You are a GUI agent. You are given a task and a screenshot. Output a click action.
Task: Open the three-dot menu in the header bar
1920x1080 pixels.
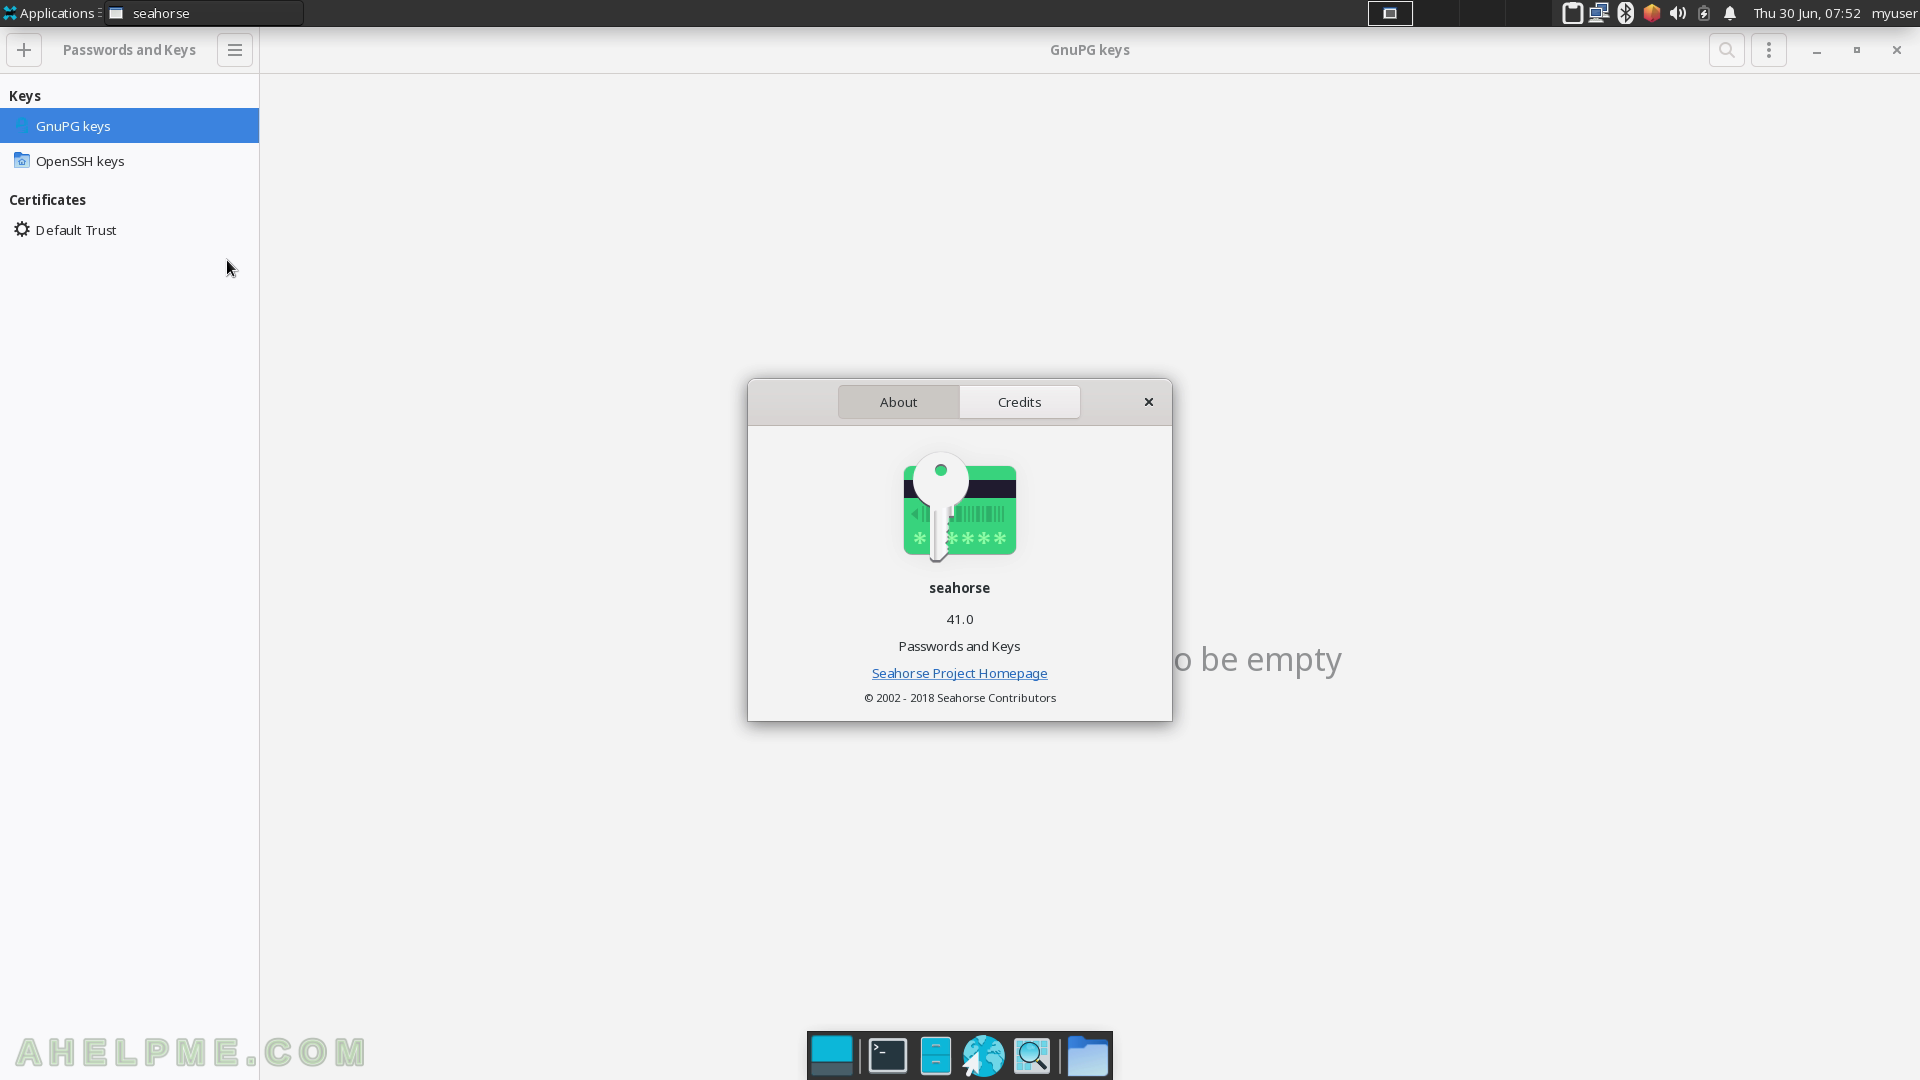point(1769,50)
